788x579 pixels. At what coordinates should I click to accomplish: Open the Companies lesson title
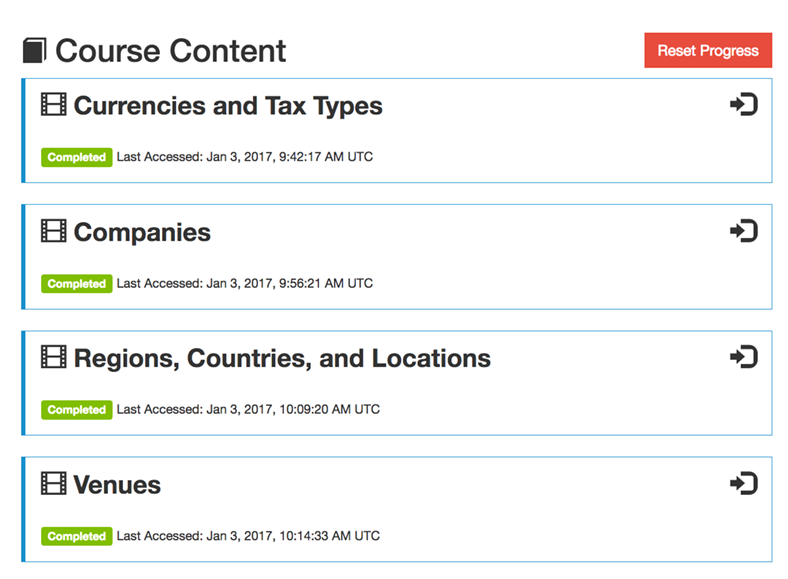click(142, 233)
